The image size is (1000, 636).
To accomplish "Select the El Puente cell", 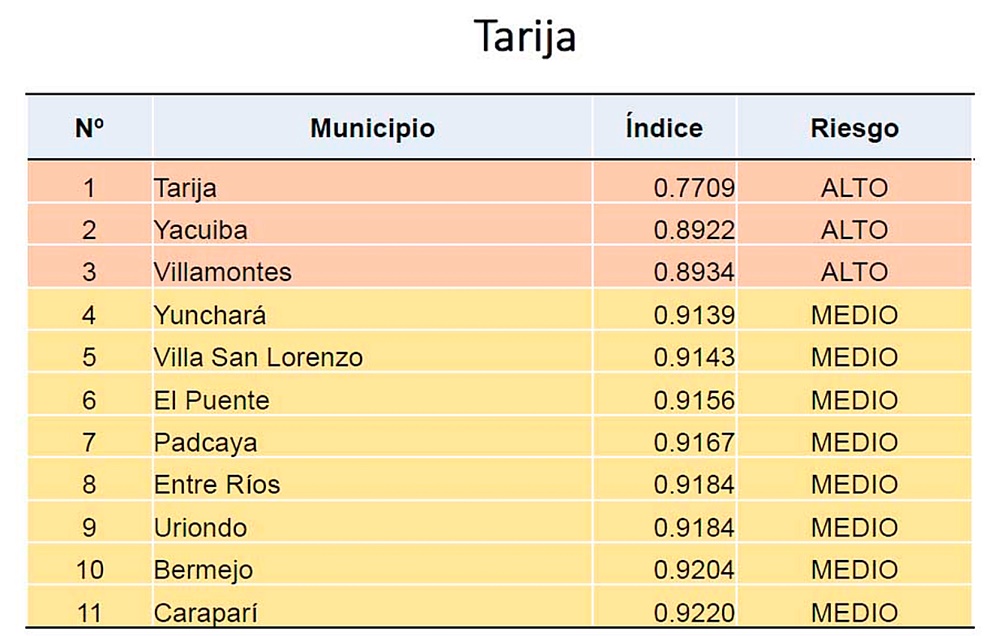I will 372,400.
